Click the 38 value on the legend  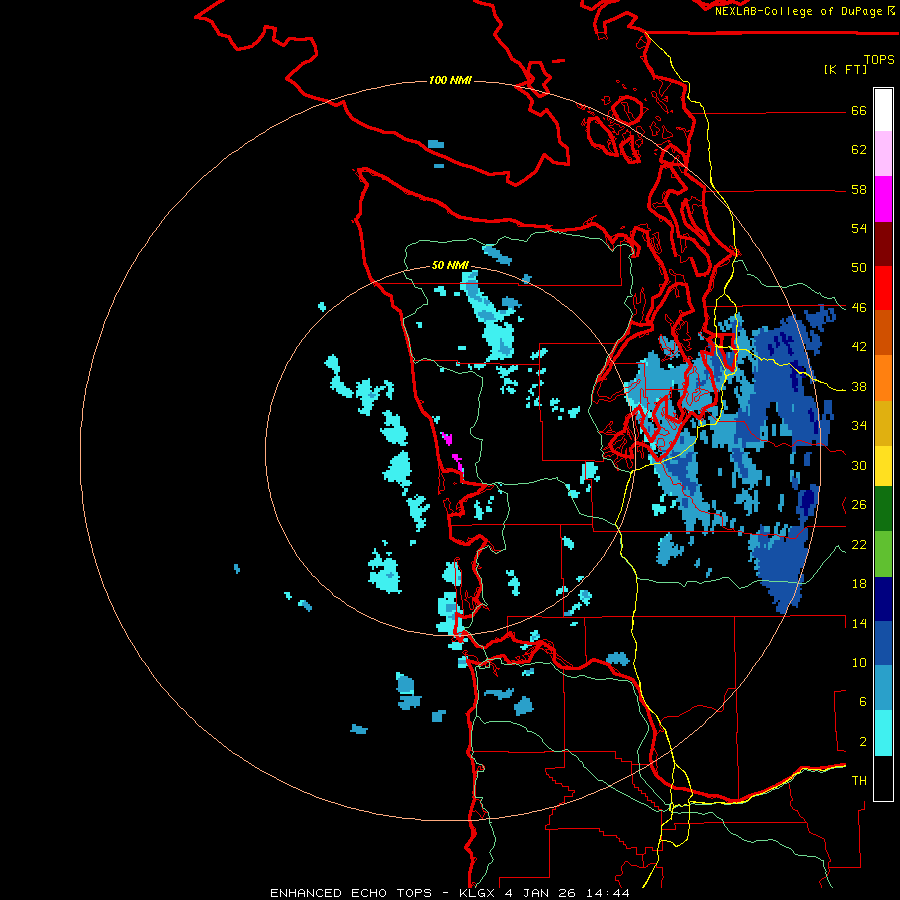[859, 387]
